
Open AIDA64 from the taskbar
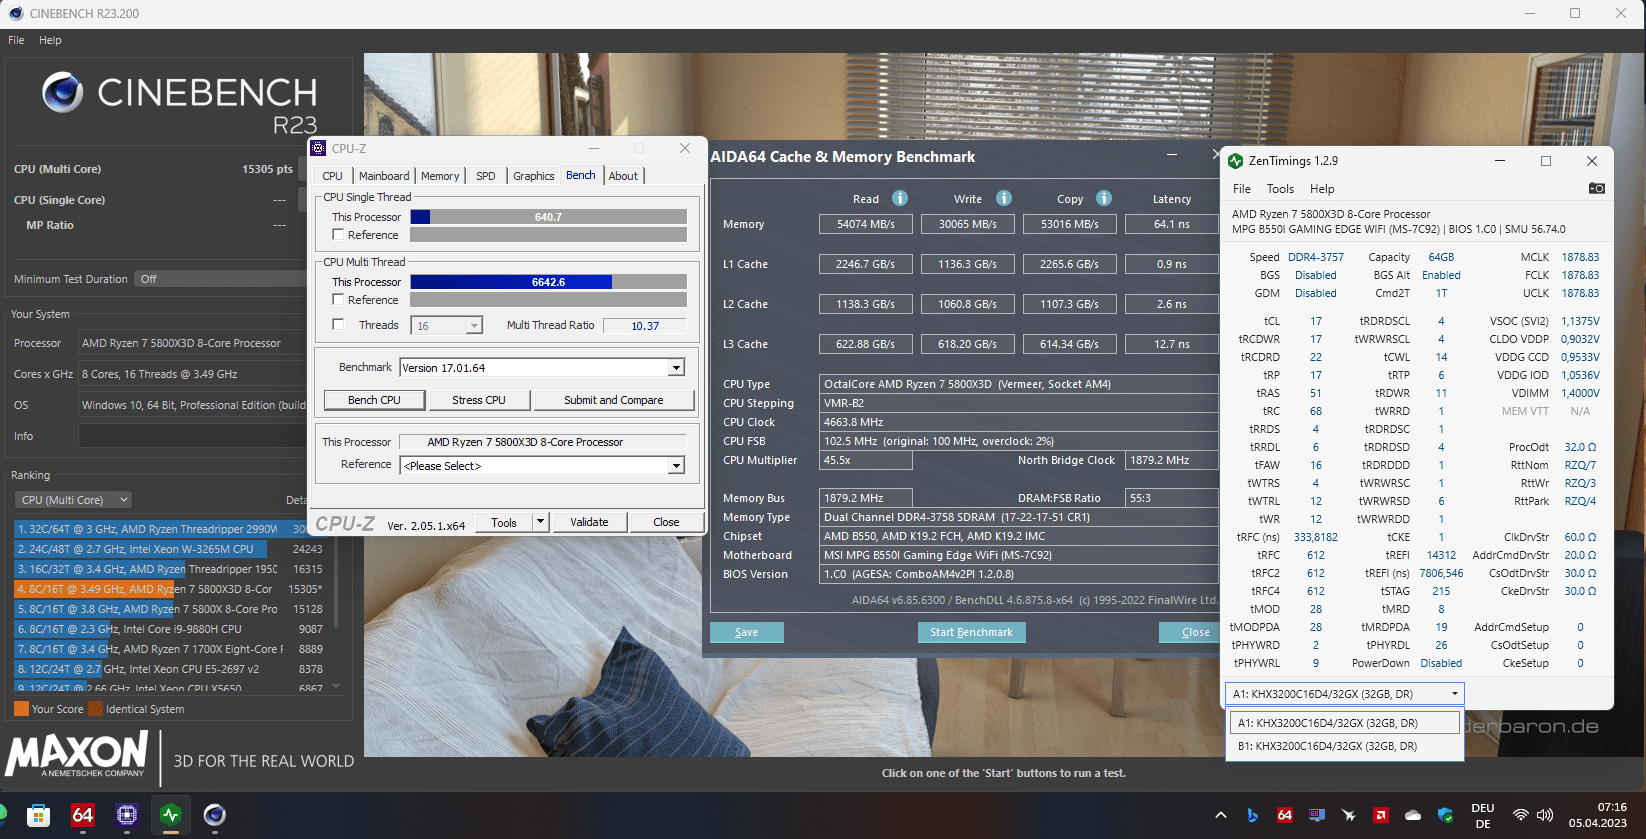(x=83, y=815)
